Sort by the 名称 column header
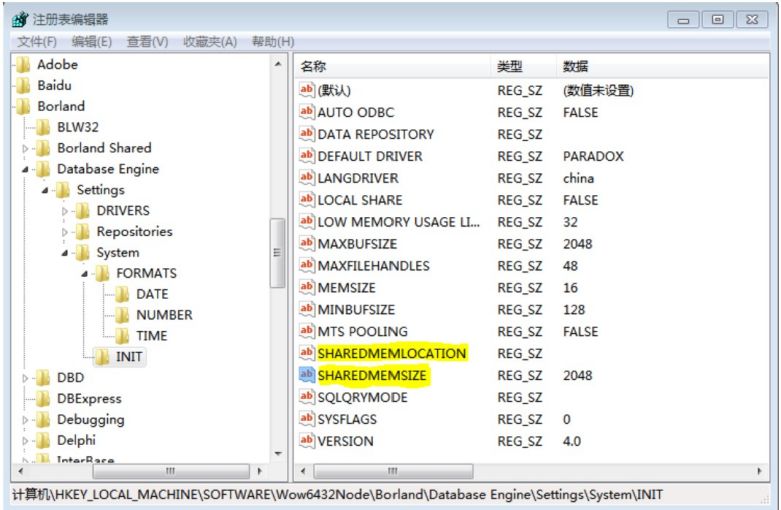The width and height of the screenshot is (781, 510). coord(314,66)
